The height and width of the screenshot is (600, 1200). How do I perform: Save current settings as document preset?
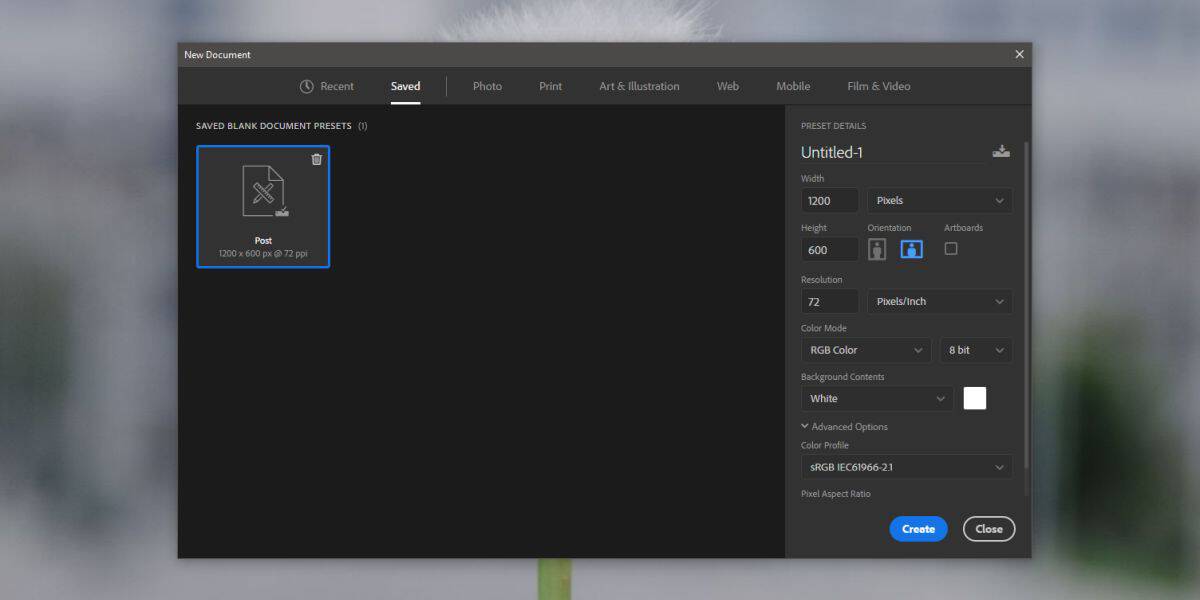click(1001, 151)
